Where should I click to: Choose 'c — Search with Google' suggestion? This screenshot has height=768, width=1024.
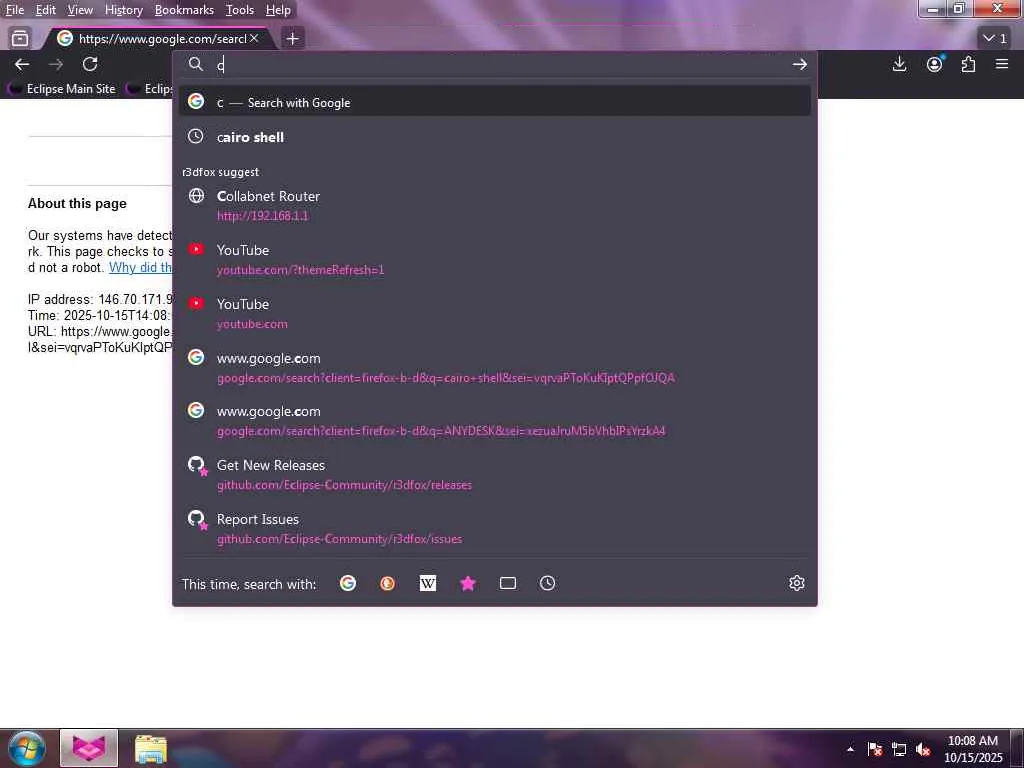pos(494,102)
